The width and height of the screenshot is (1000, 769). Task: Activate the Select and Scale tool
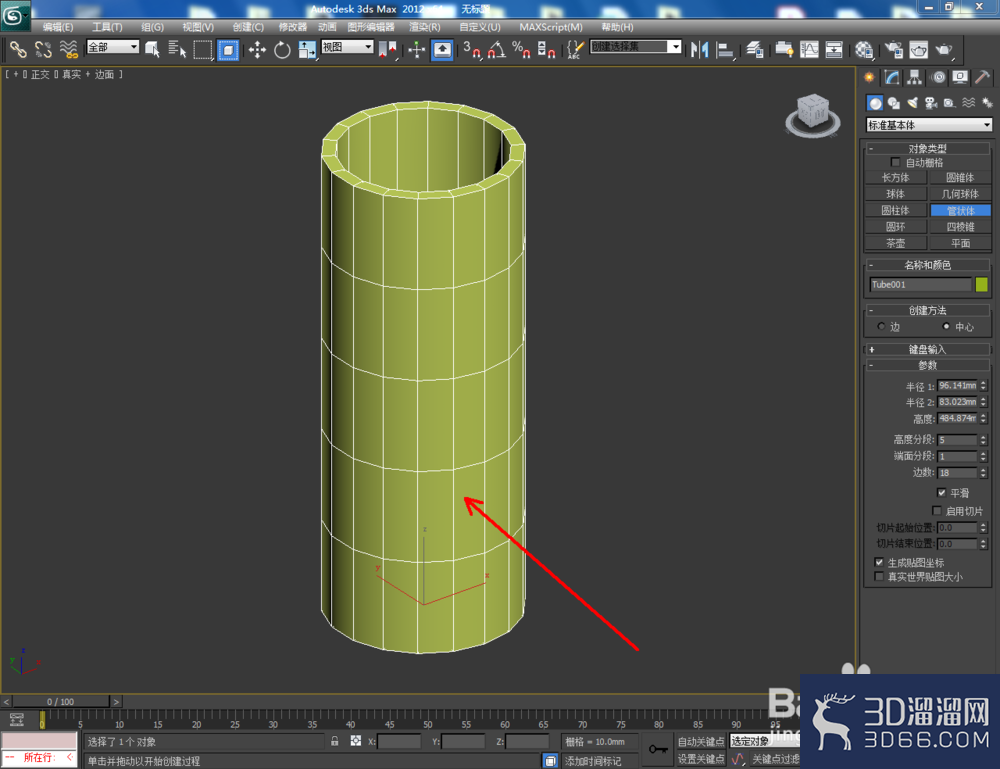pos(307,49)
